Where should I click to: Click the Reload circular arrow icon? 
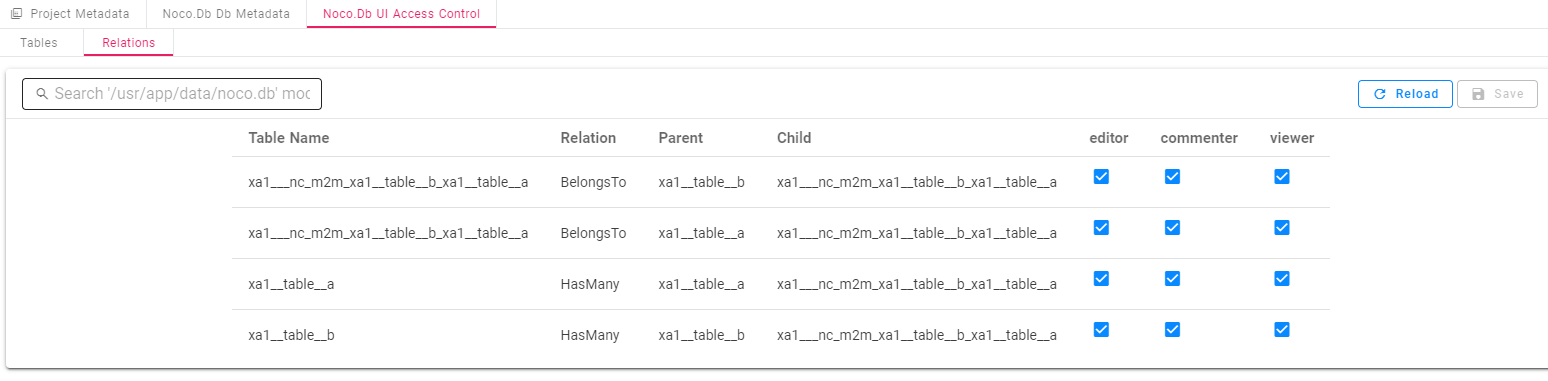click(x=1380, y=94)
